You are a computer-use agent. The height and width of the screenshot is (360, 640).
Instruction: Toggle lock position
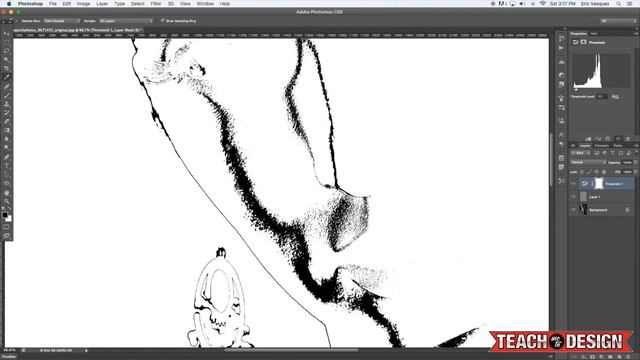[596, 172]
